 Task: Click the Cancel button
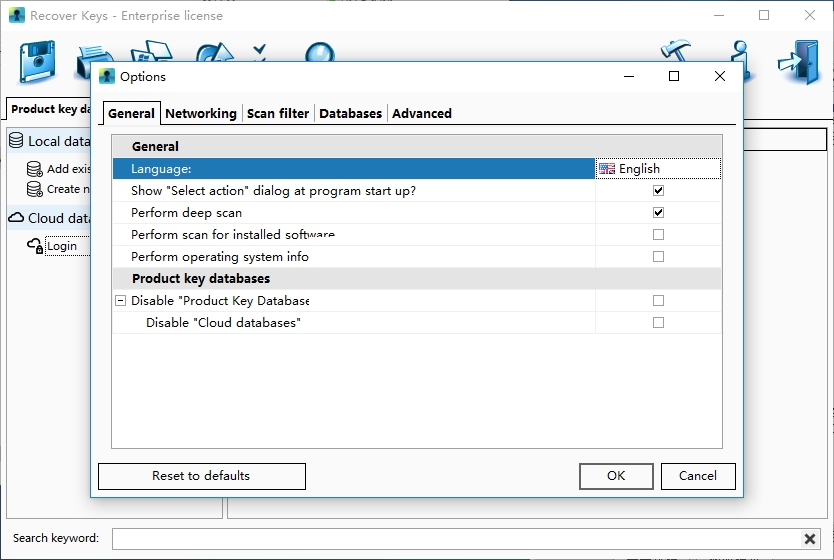pyautogui.click(x=698, y=476)
